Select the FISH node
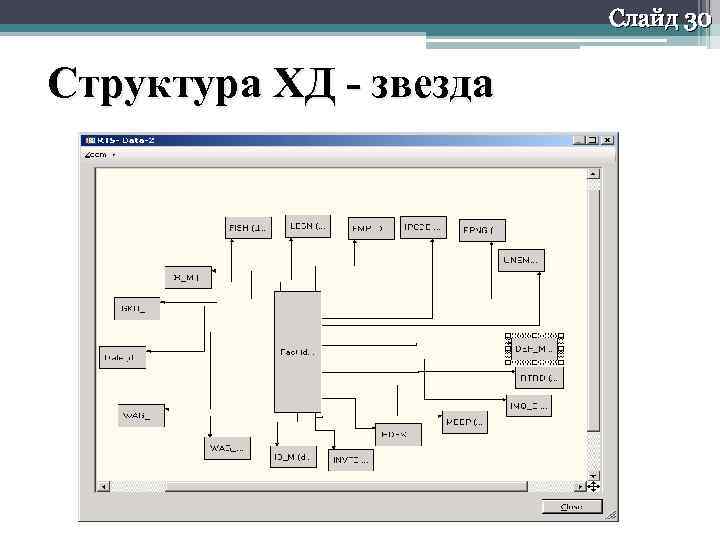The height and width of the screenshot is (540, 720). click(x=248, y=228)
